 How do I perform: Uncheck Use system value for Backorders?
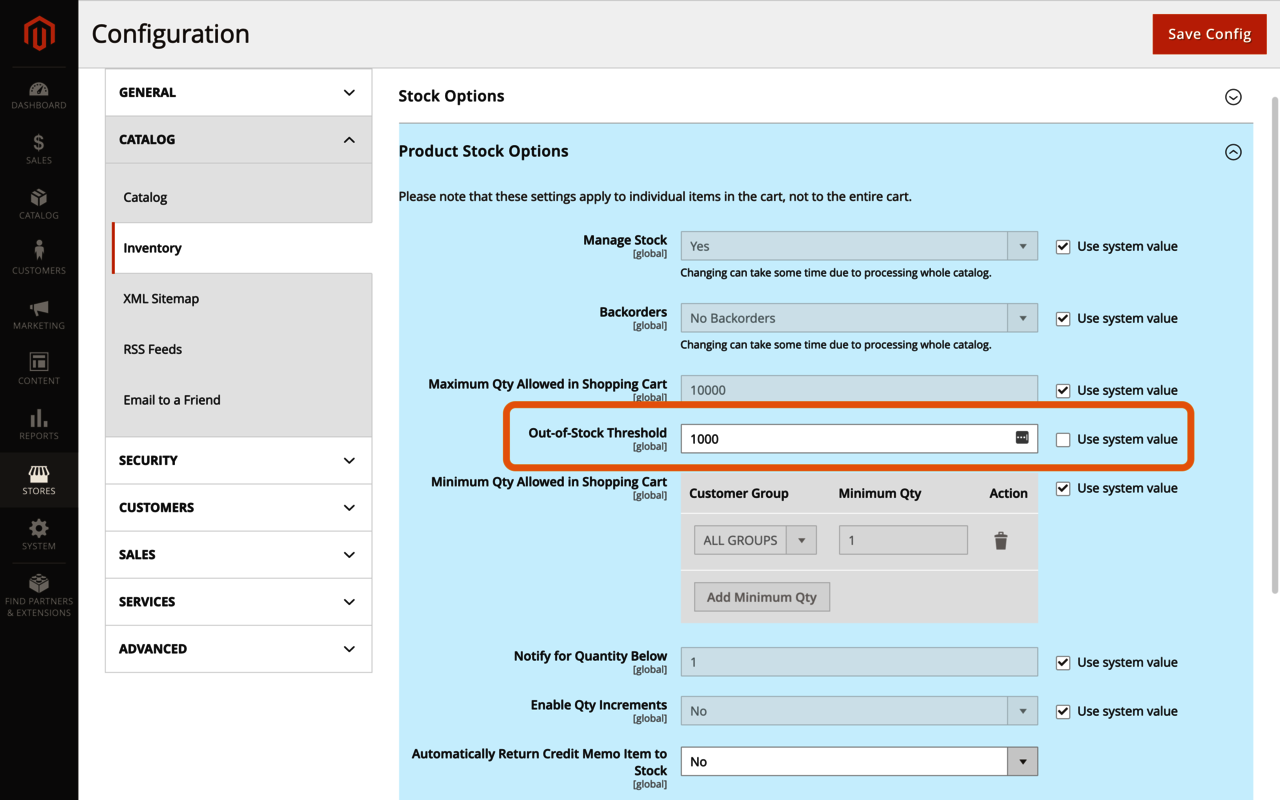1063,319
